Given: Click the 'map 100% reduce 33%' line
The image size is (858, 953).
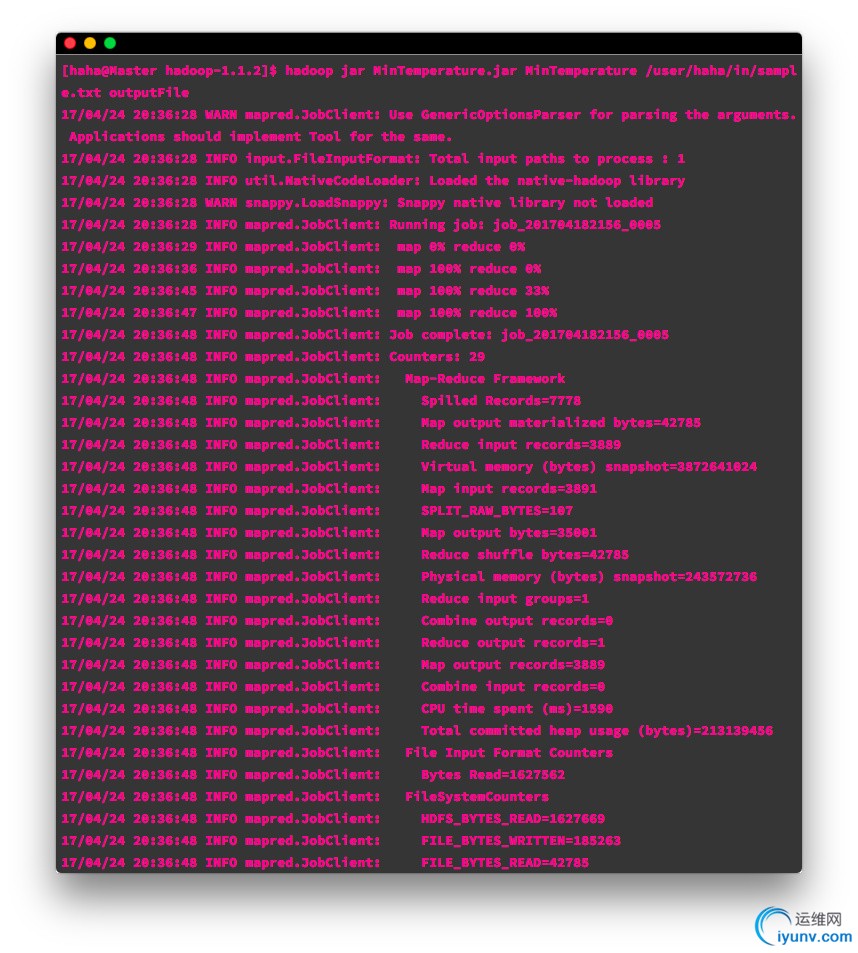Looking at the screenshot, I should [305, 291].
